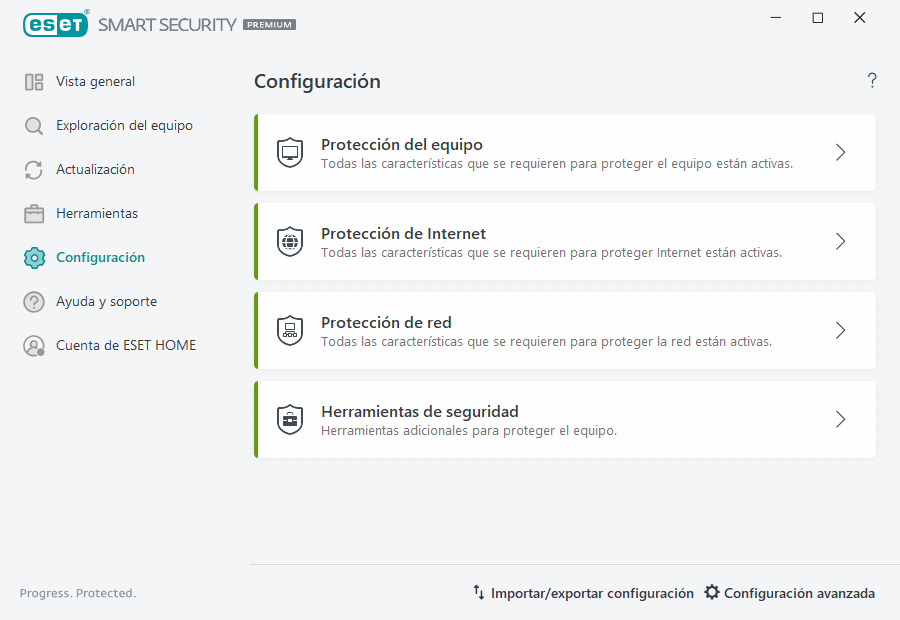Viewport: 900px width, 620px height.
Task: Click the Actualización refresh icon
Action: 33,169
